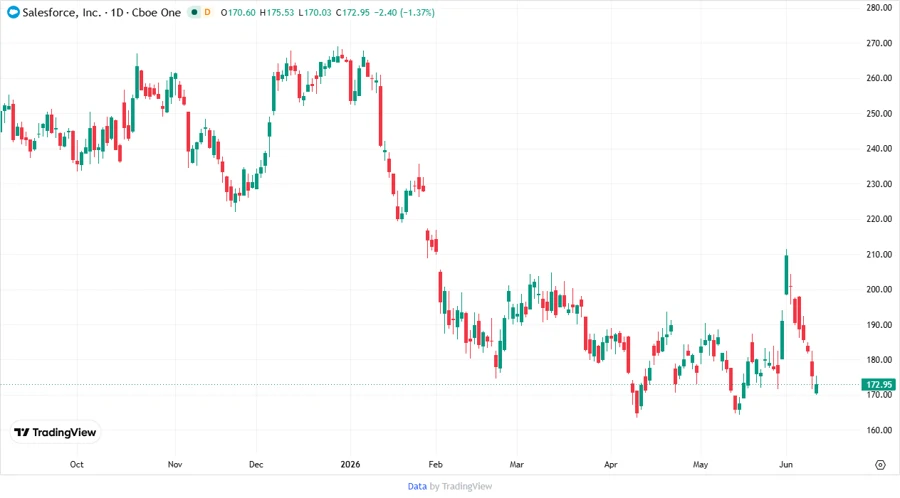Click the TradingView logo button
Screen dimensions: 900x498
point(55,432)
